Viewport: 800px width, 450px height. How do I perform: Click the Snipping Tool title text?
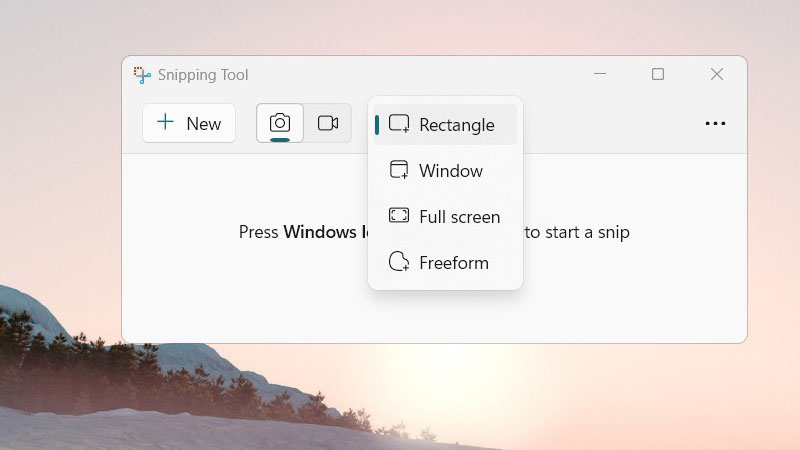[x=203, y=75]
